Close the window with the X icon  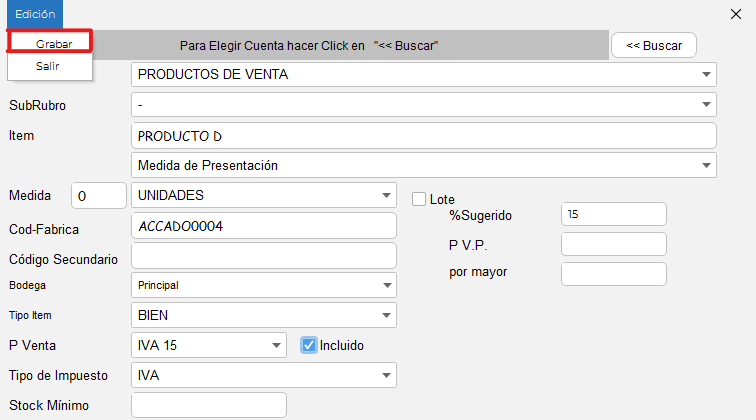736,14
